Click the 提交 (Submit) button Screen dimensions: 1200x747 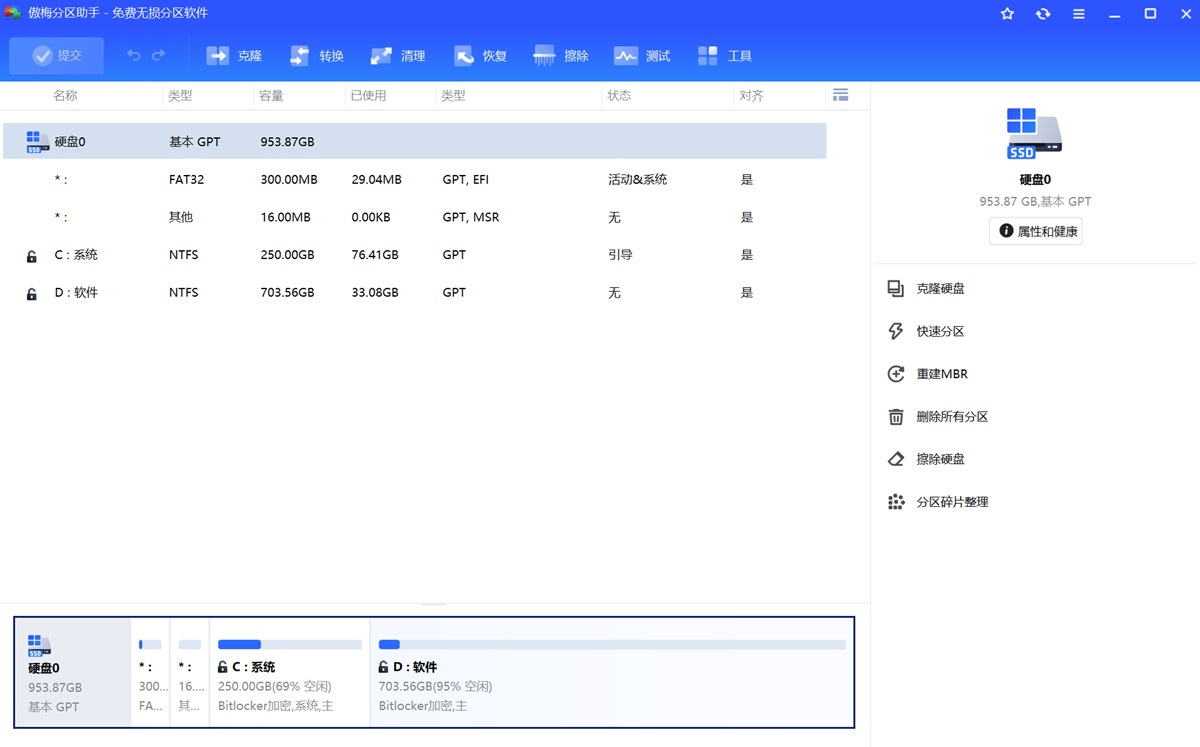pos(57,56)
